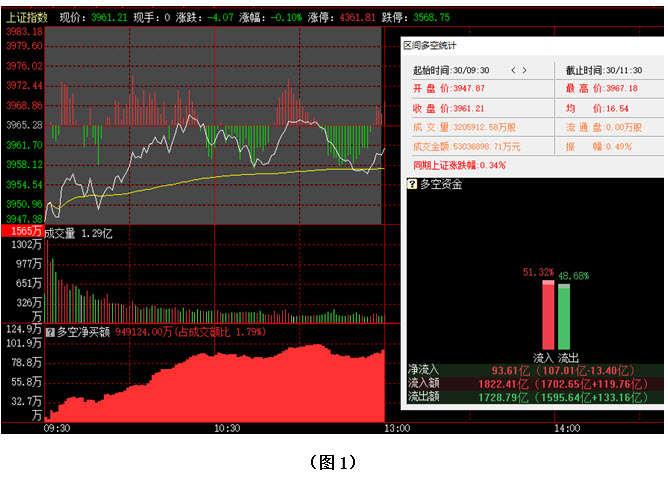
Task: Click the previous arrow next to 起始时间
Action: pos(514,70)
